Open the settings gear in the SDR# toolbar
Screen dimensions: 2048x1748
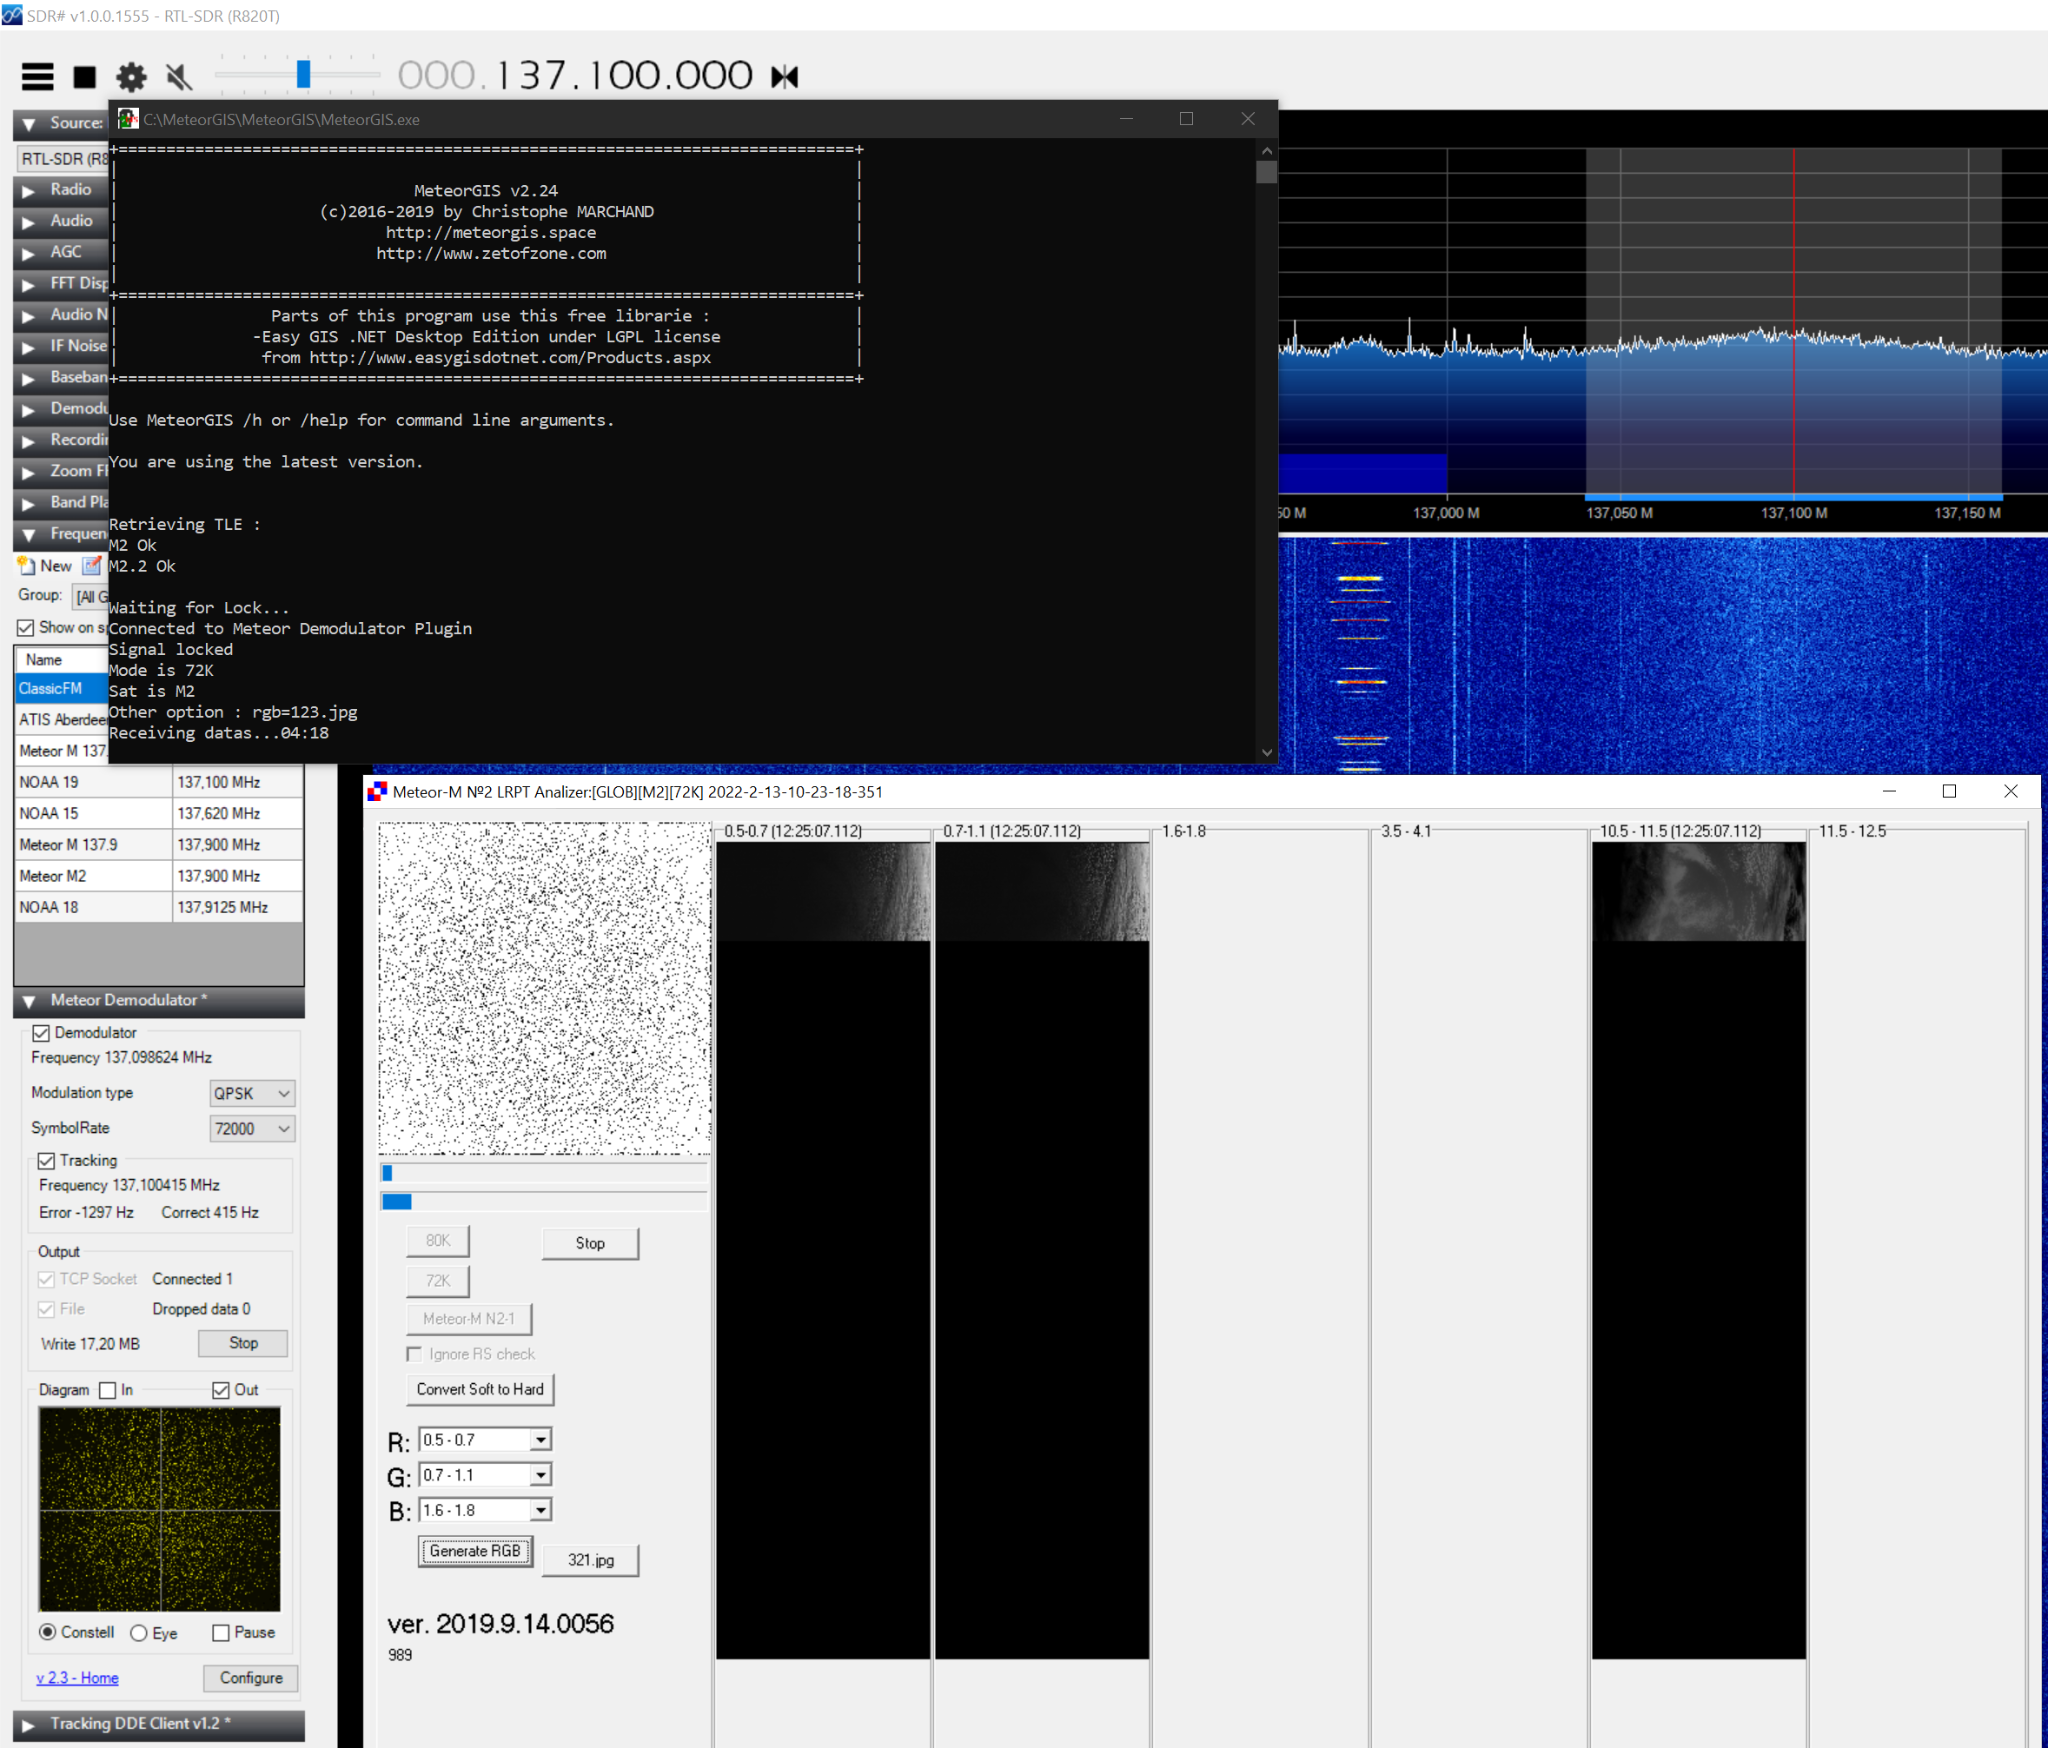[131, 77]
